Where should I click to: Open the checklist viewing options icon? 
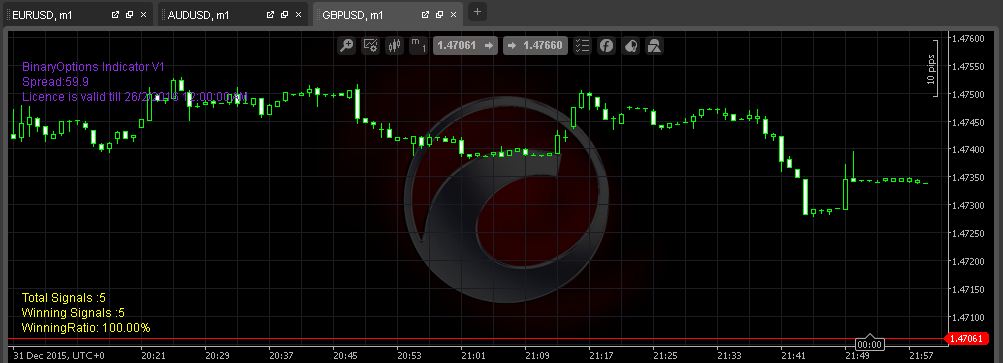coord(582,45)
